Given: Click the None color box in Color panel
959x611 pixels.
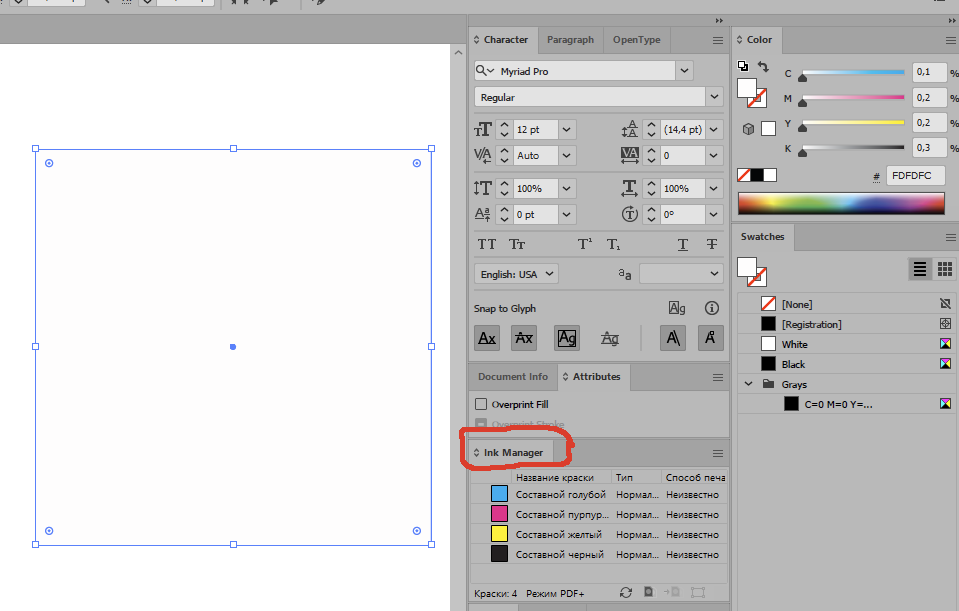Looking at the screenshot, I should [x=743, y=176].
